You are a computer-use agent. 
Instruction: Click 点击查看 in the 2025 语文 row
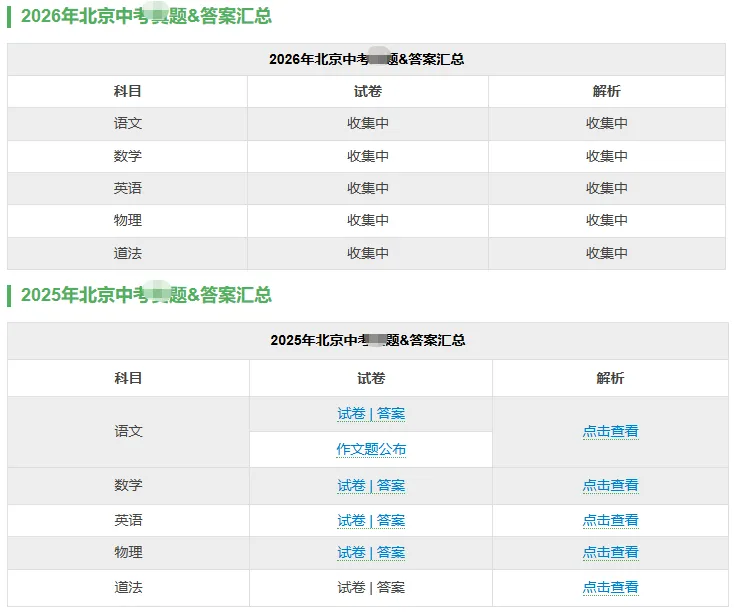[610, 431]
